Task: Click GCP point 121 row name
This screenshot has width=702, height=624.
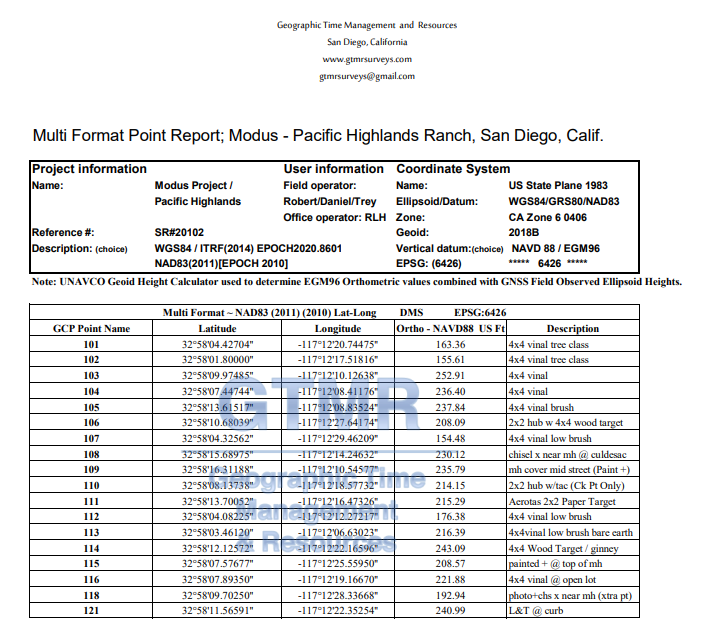Action: (x=91, y=611)
